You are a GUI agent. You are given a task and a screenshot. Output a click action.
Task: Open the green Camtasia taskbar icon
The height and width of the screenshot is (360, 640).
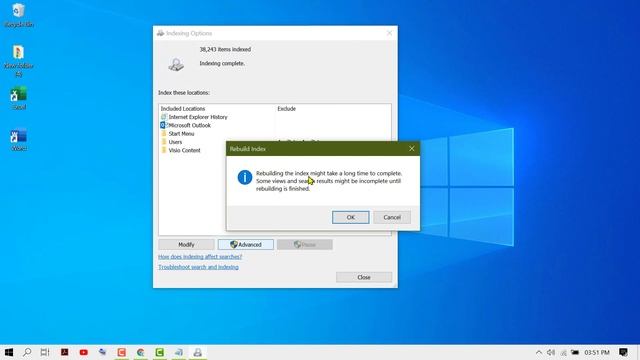[160, 352]
